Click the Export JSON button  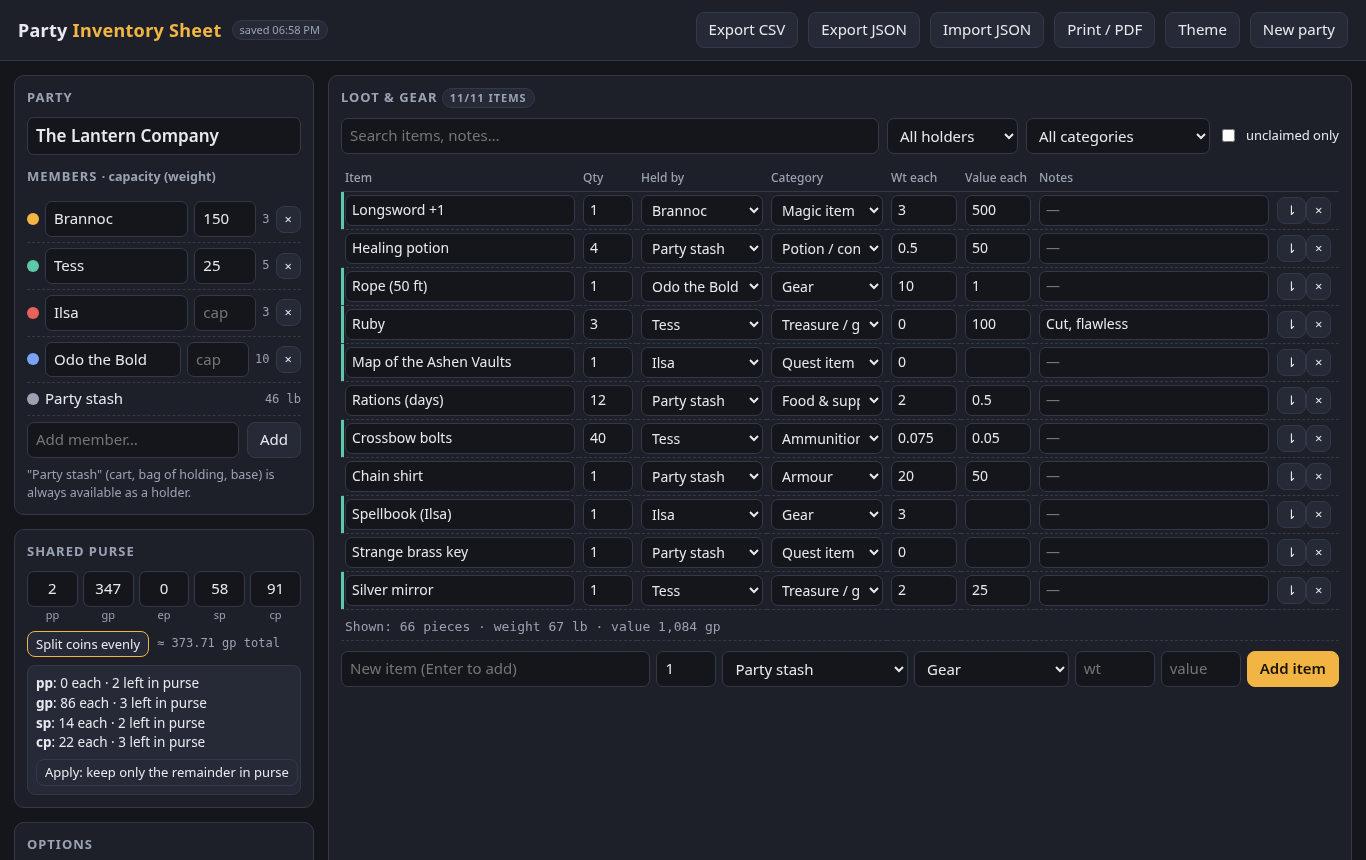pos(864,30)
